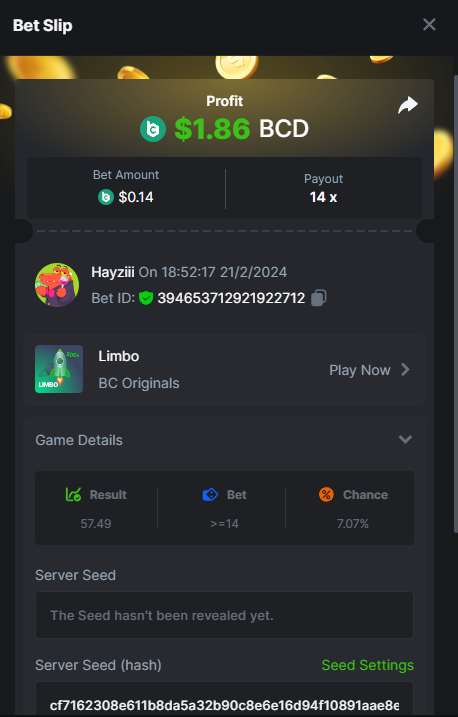Click the chevron next to Play Now

[x=405, y=369]
